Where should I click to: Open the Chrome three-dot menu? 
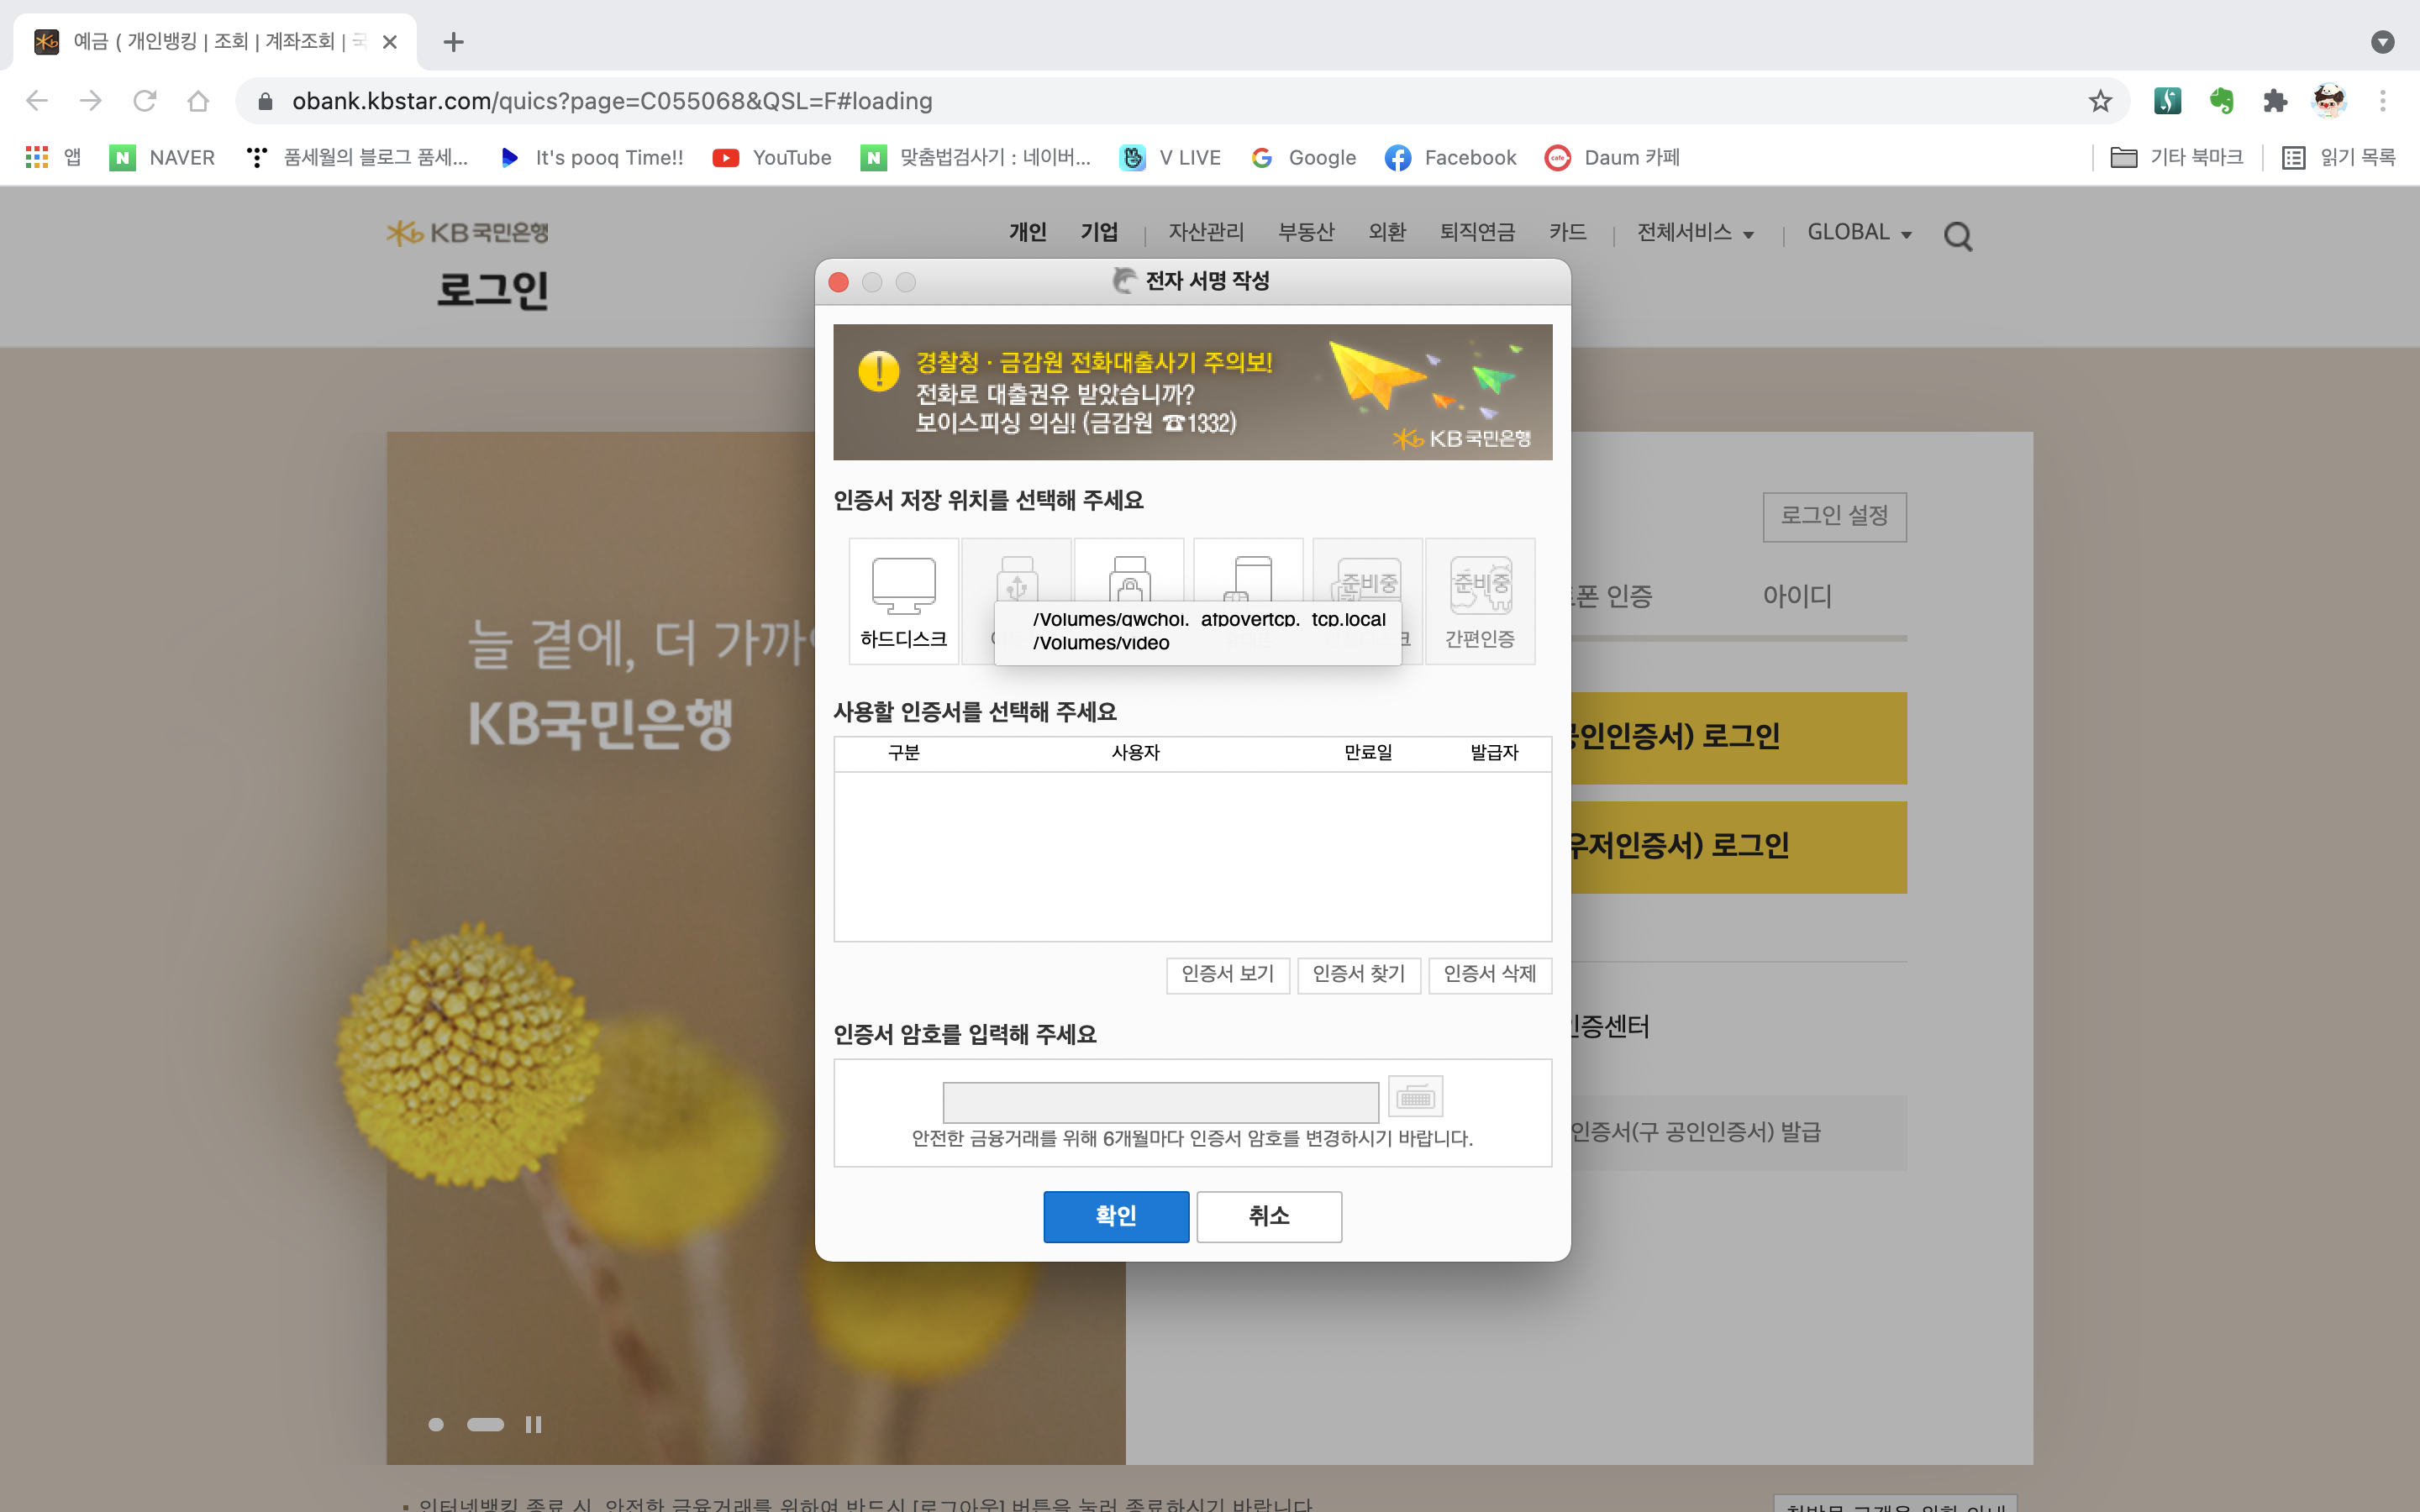(x=2382, y=101)
